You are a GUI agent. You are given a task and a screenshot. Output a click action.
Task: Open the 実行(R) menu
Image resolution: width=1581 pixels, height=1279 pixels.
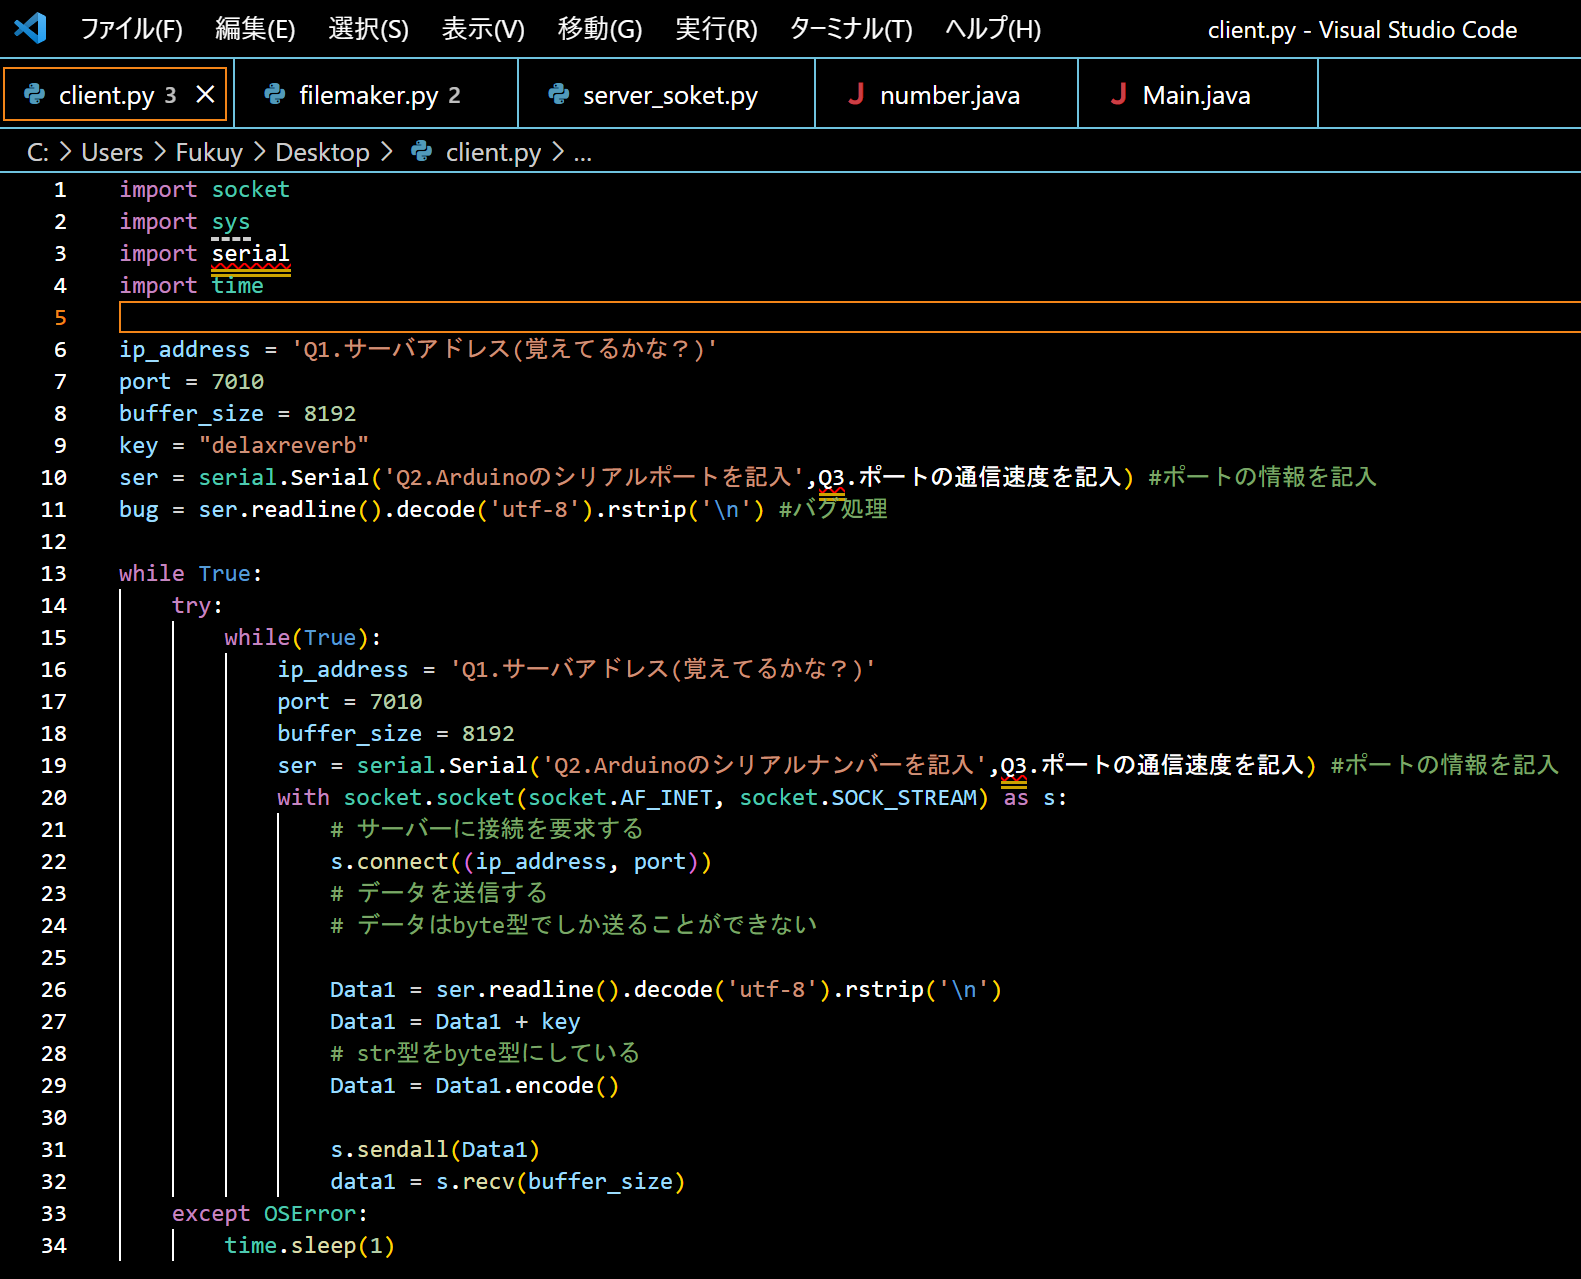[716, 29]
